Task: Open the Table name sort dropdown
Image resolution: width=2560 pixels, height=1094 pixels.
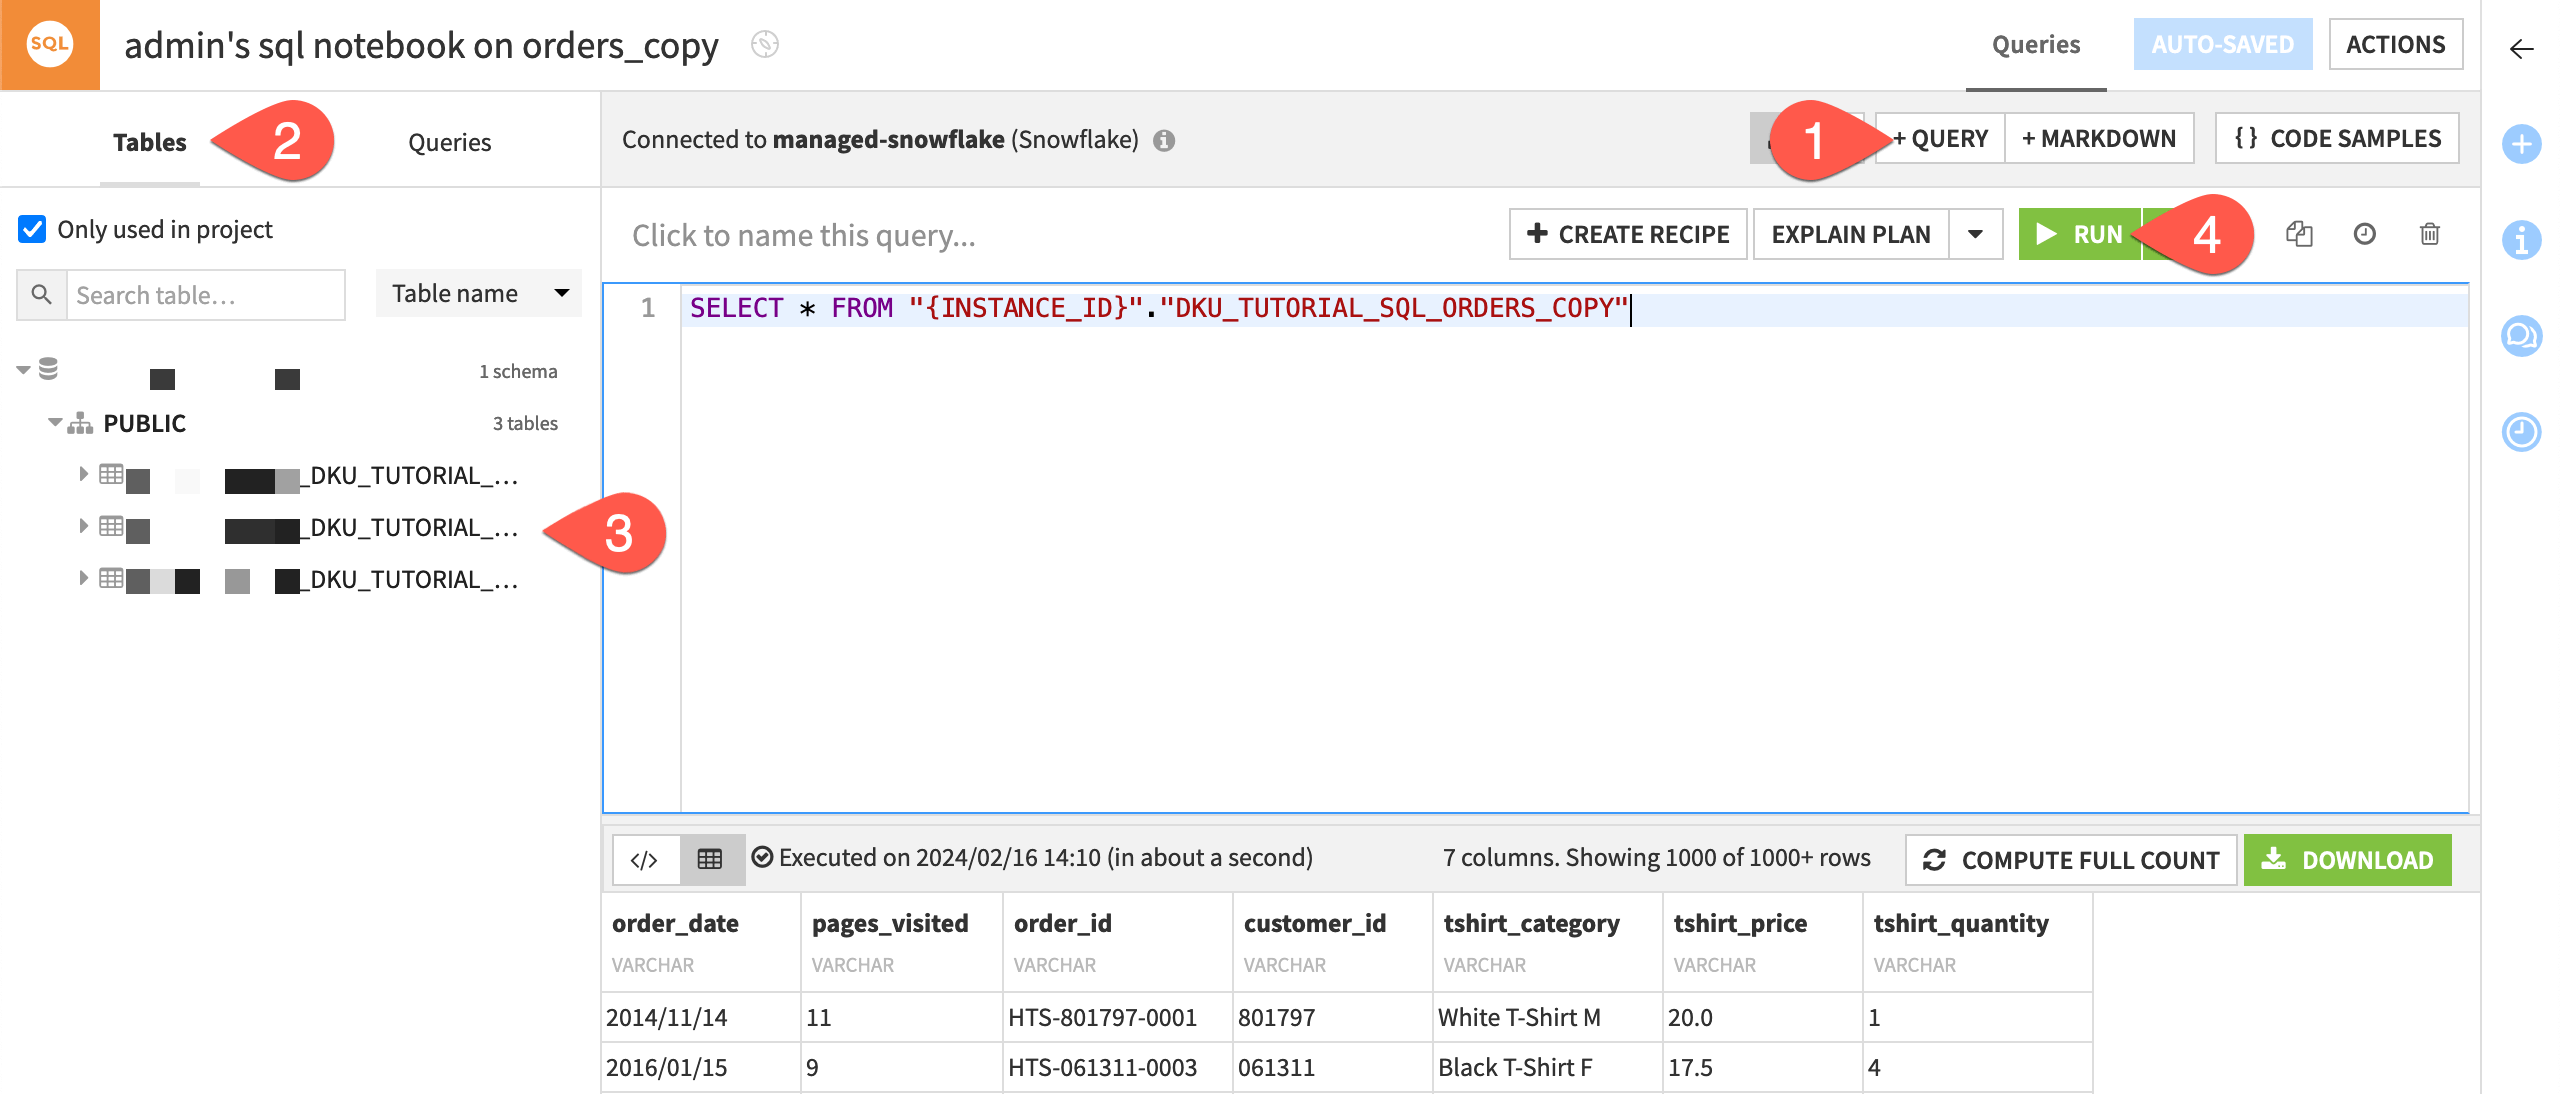Action: pos(475,292)
